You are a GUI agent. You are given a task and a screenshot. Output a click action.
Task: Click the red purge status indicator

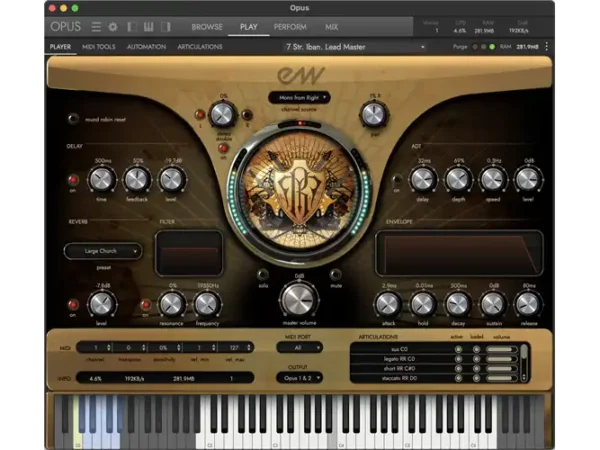click(475, 47)
